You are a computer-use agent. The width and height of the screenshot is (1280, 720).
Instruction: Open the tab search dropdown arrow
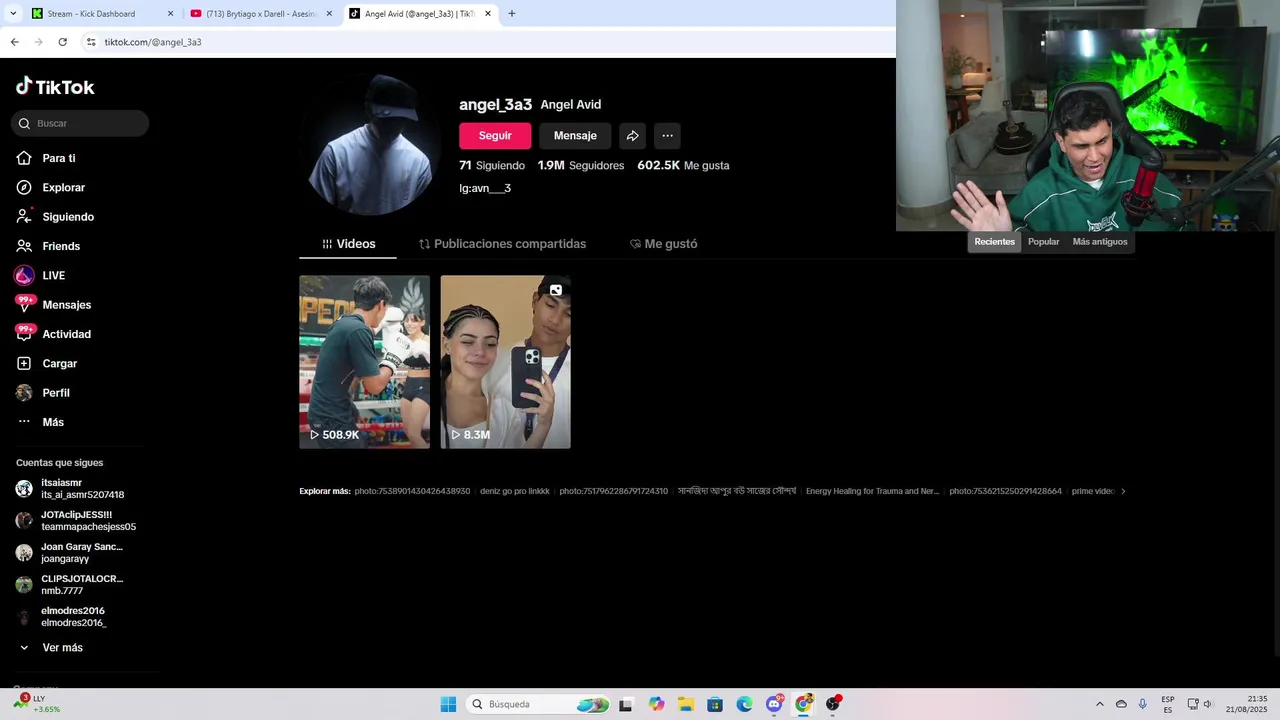tap(13, 14)
